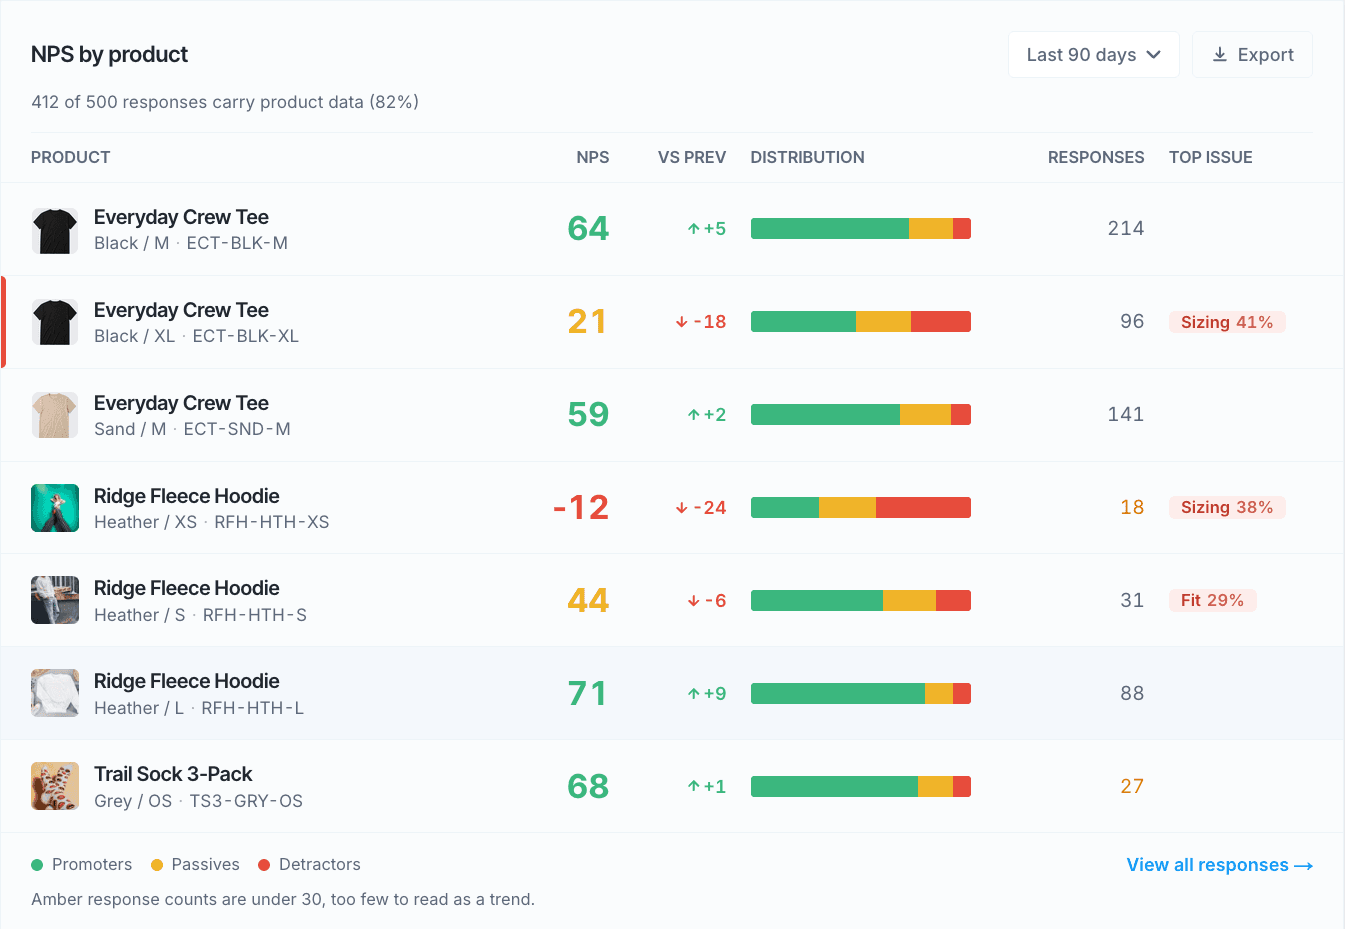The image size is (1345, 929).
Task: Click NPS score 68
Action: [x=588, y=786]
